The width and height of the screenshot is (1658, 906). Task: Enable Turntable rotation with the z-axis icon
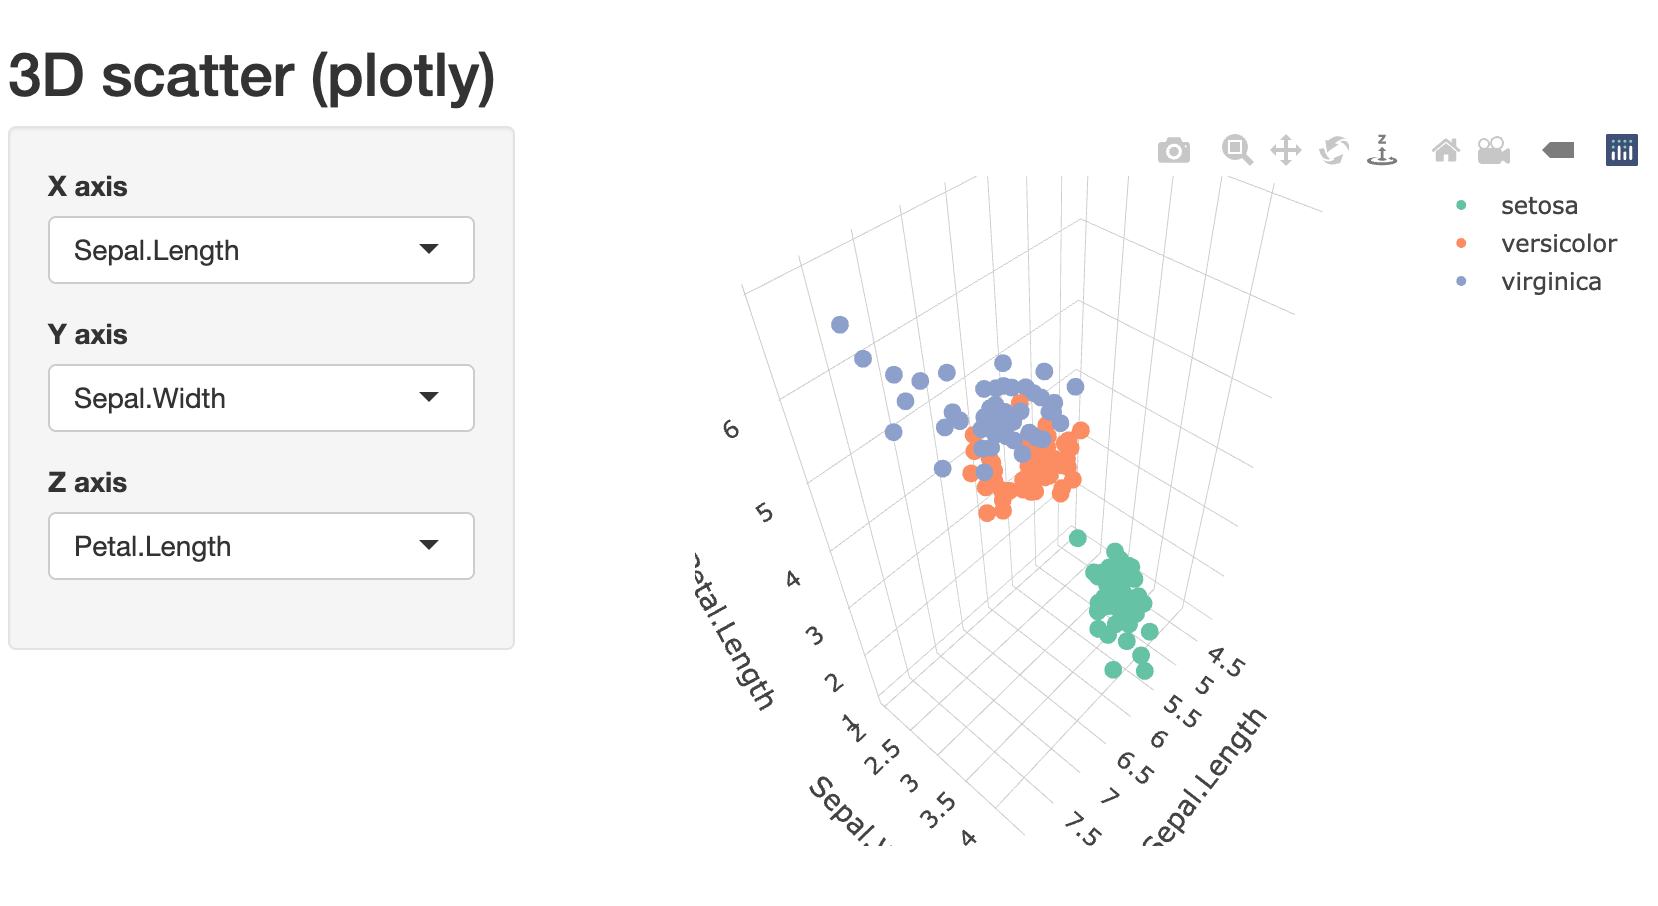point(1382,150)
